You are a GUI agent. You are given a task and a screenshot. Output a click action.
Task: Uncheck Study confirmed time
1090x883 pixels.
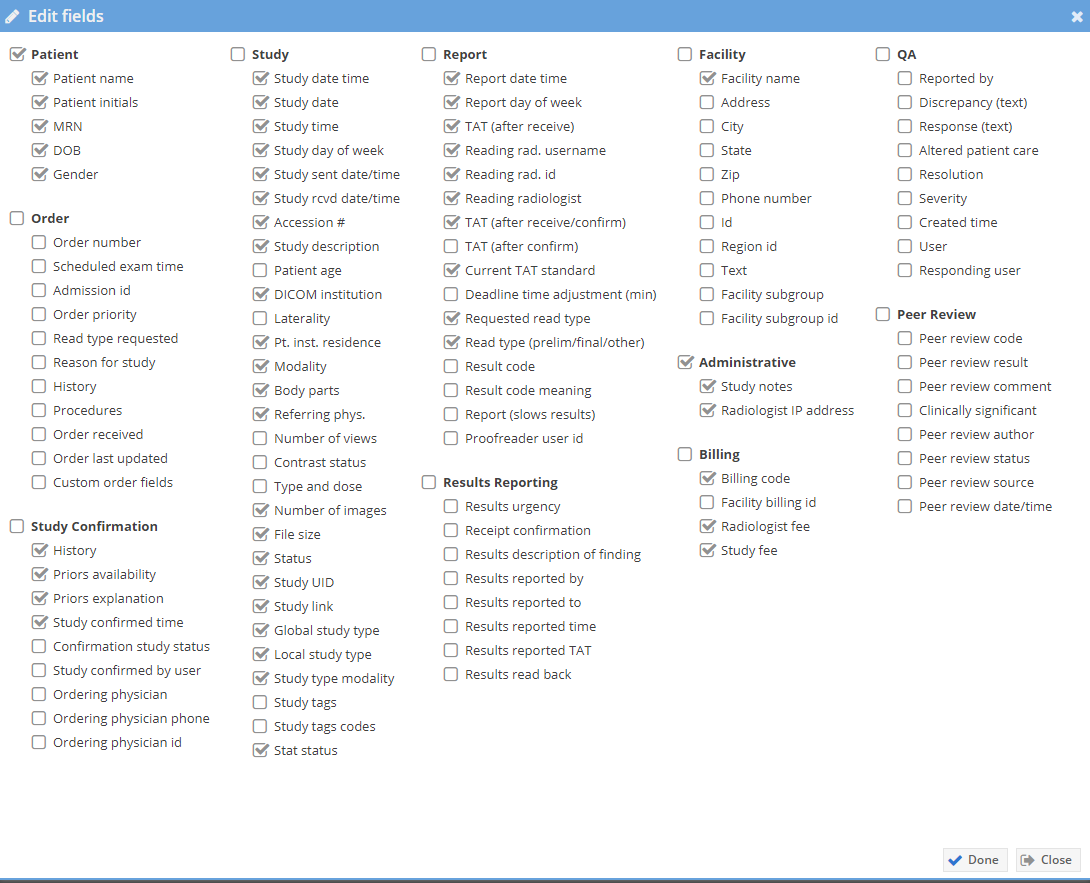click(40, 622)
